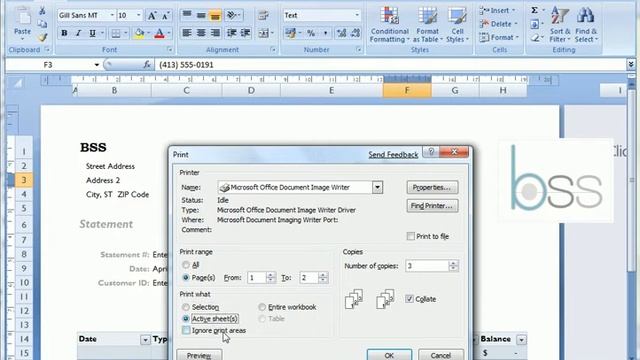Click the Insert Function fx button

tap(147, 65)
